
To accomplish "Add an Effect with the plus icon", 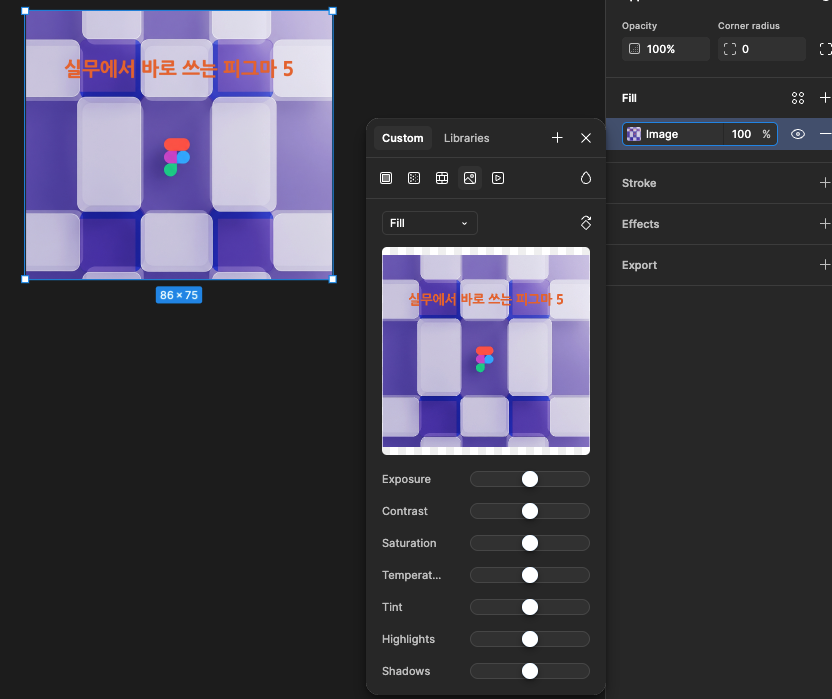I will coord(825,224).
